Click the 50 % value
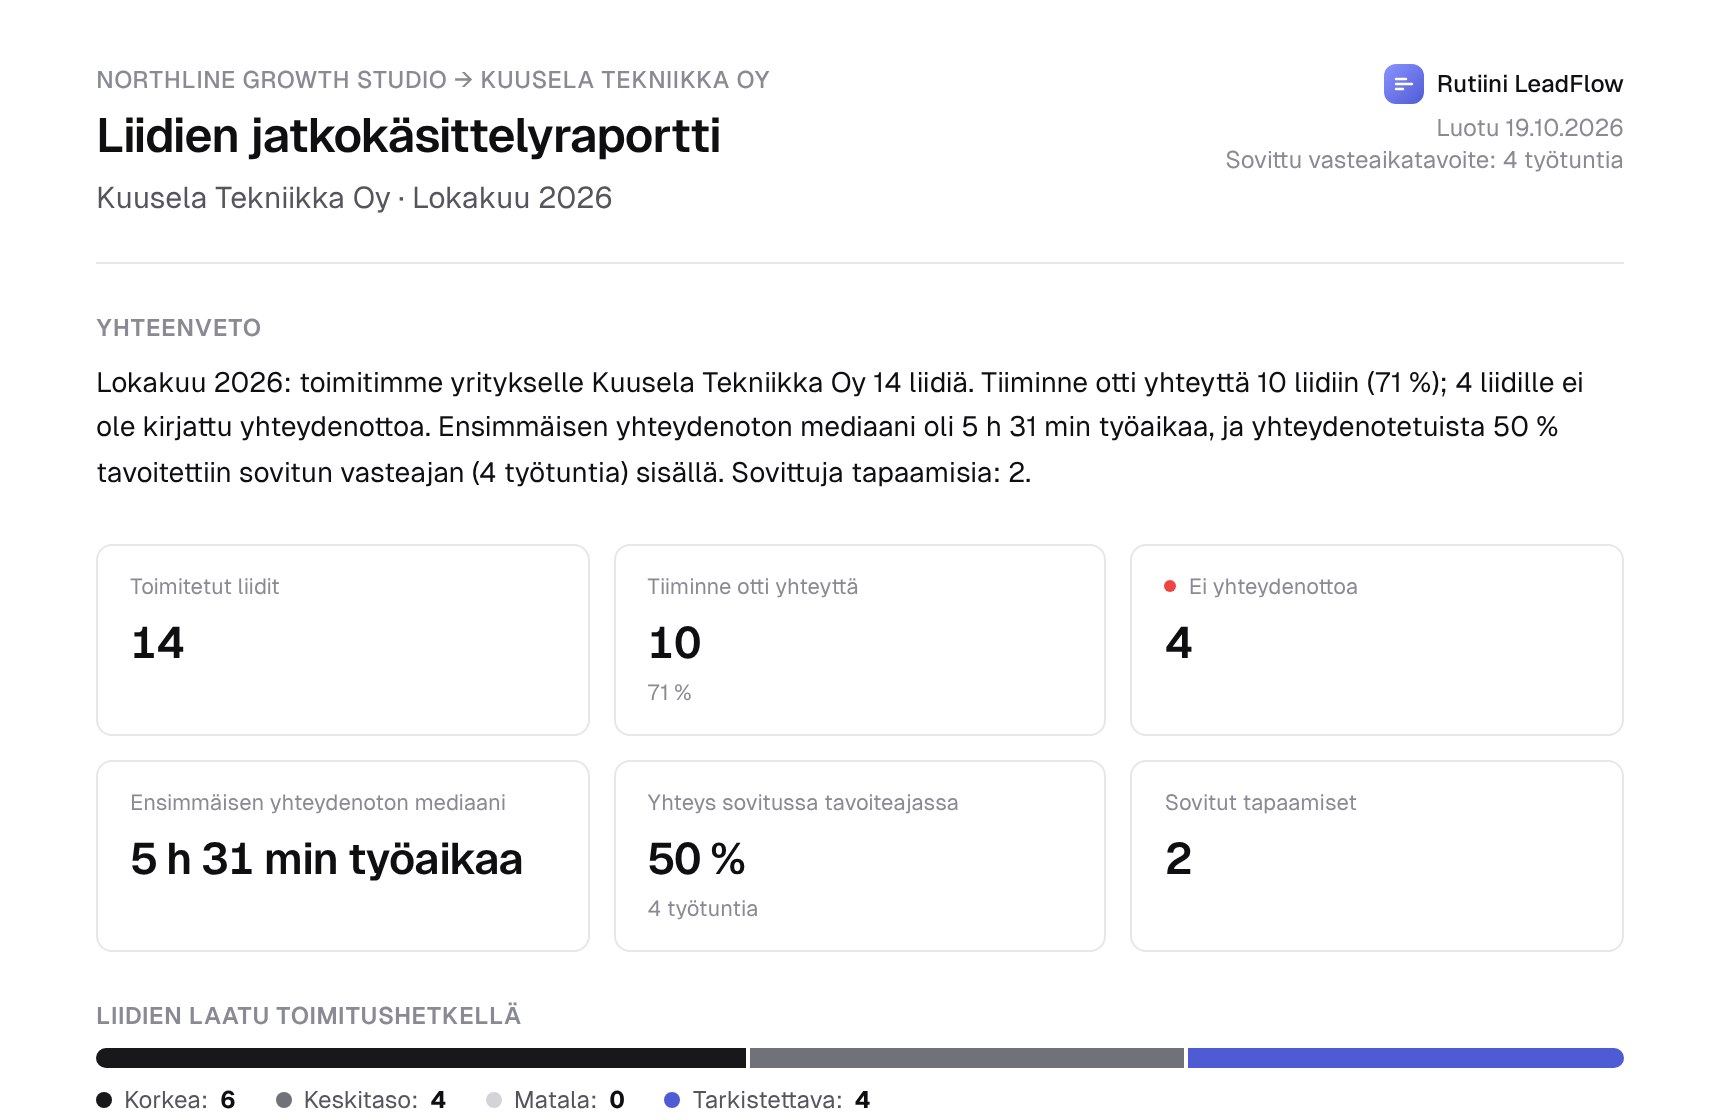The image size is (1720, 1120). [696, 859]
